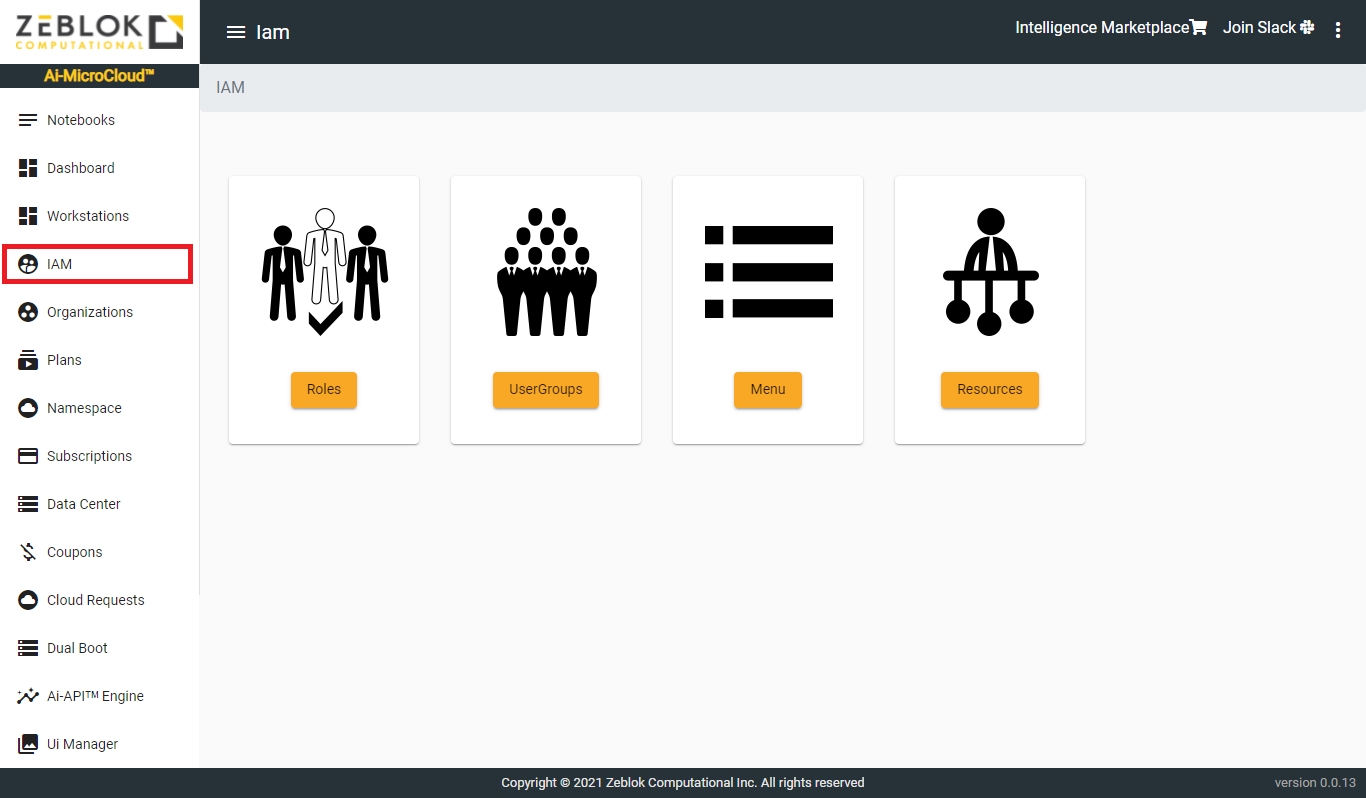The image size is (1366, 798).
Task: Click the Data Center sidebar icon
Action: [x=28, y=504]
